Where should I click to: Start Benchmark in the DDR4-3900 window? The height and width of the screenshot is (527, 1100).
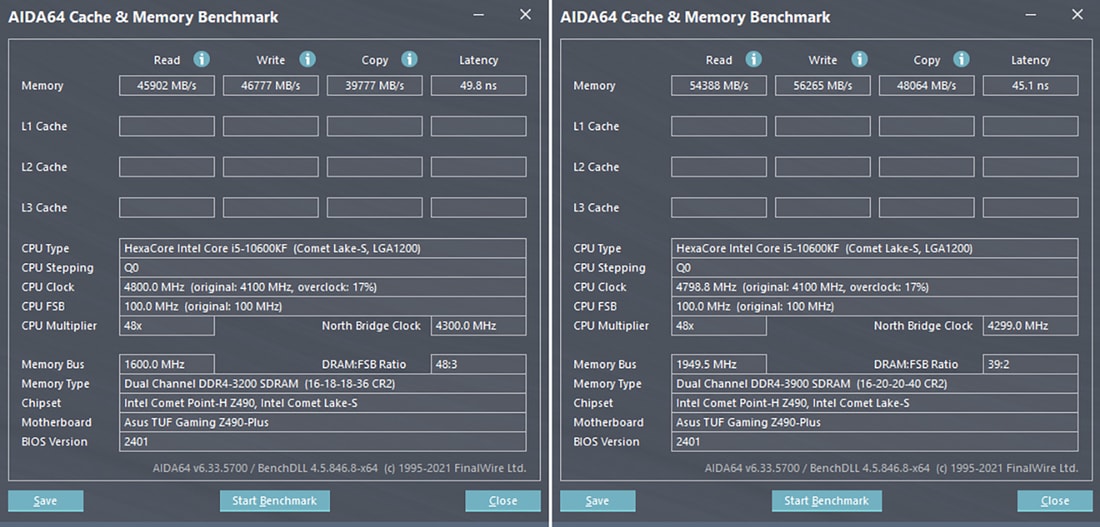(826, 501)
